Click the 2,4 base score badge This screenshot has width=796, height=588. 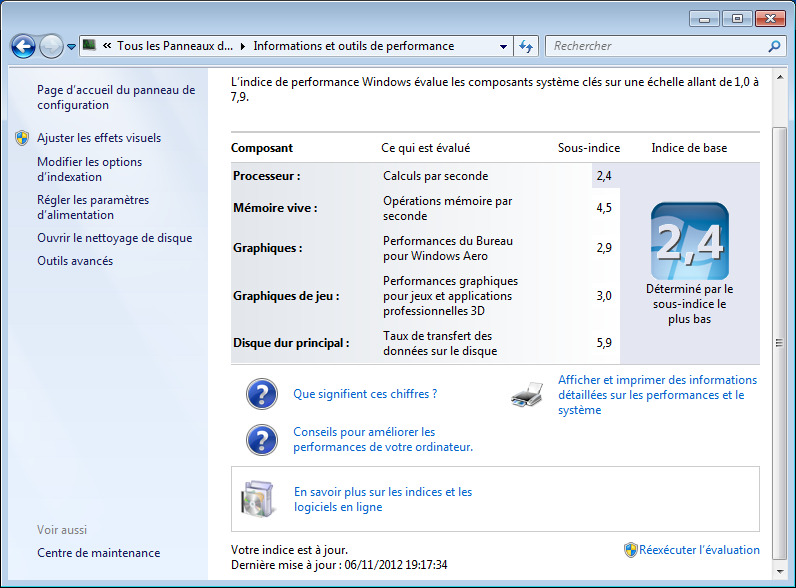(689, 241)
